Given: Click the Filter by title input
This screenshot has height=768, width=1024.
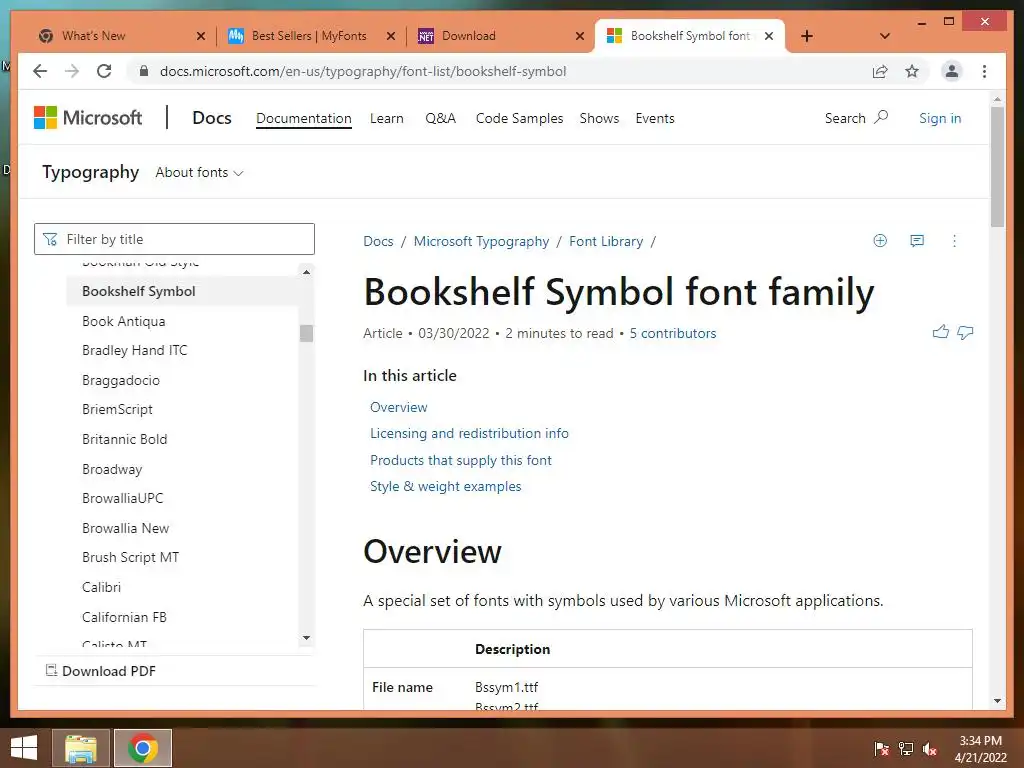Looking at the screenshot, I should 174,239.
